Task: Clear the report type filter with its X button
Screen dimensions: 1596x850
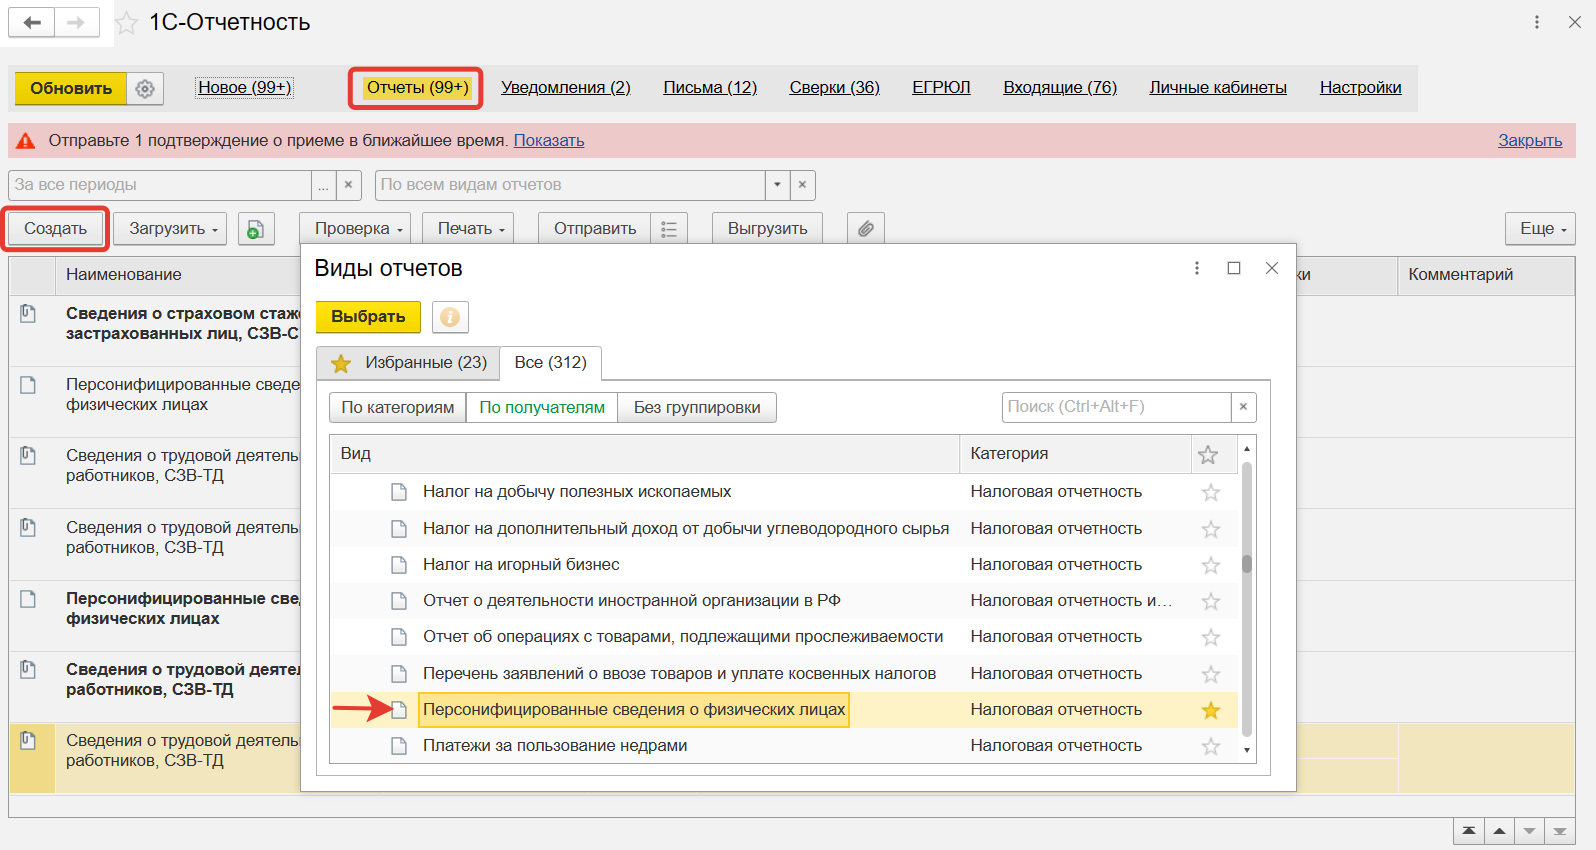Action: click(x=803, y=185)
